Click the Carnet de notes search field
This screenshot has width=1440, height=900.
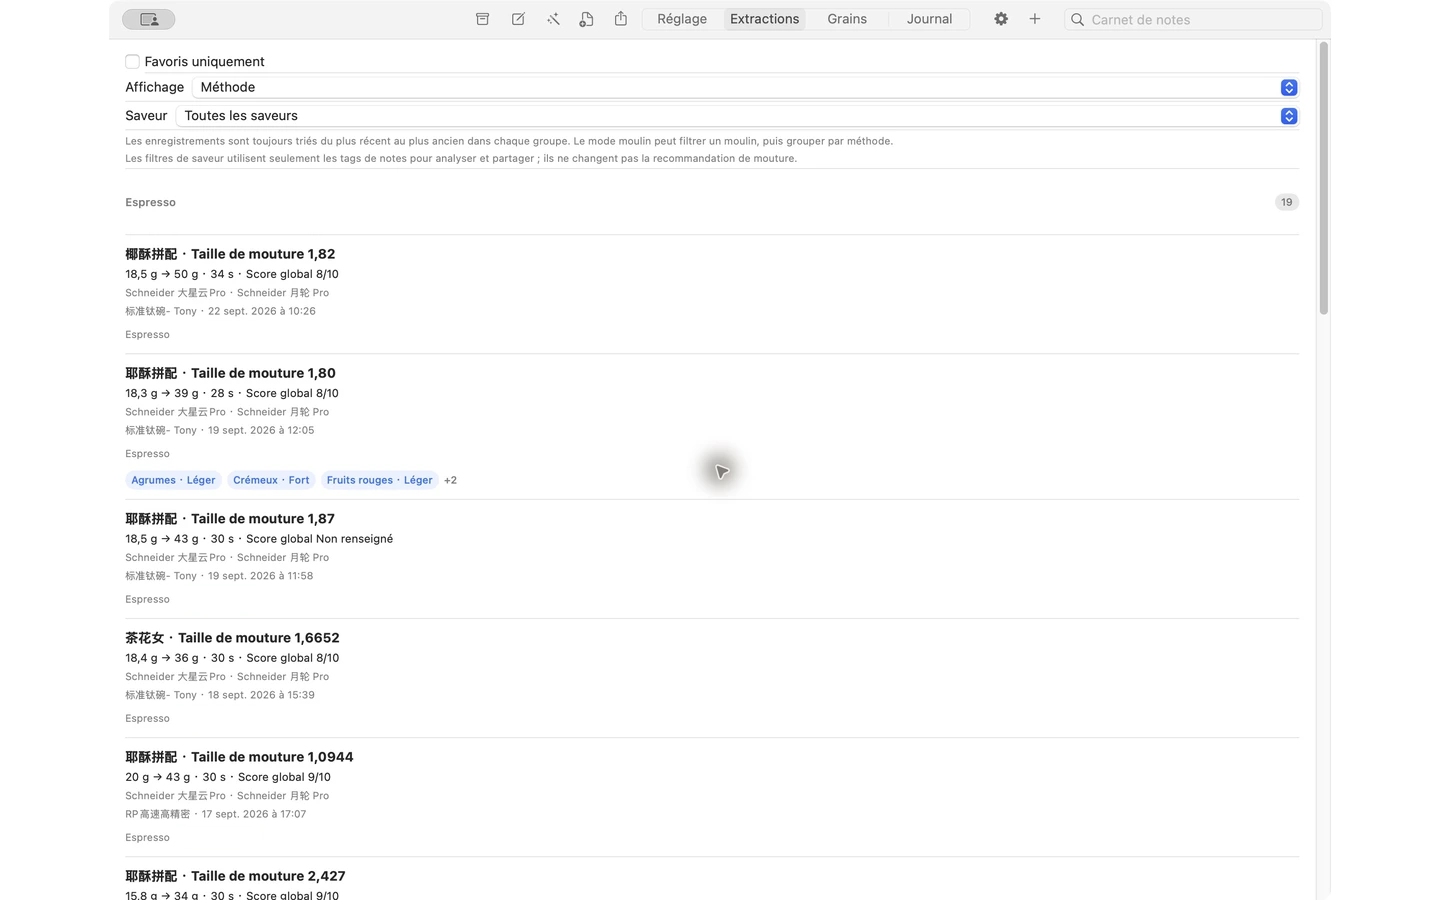1194,20
